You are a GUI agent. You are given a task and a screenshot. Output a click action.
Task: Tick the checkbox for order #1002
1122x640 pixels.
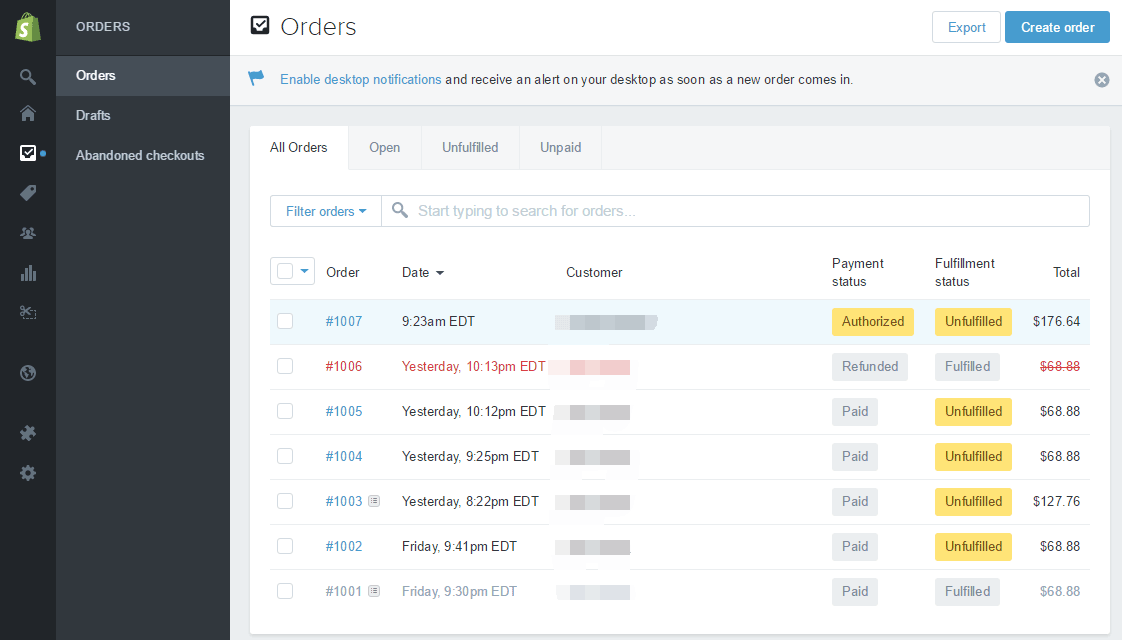(285, 546)
